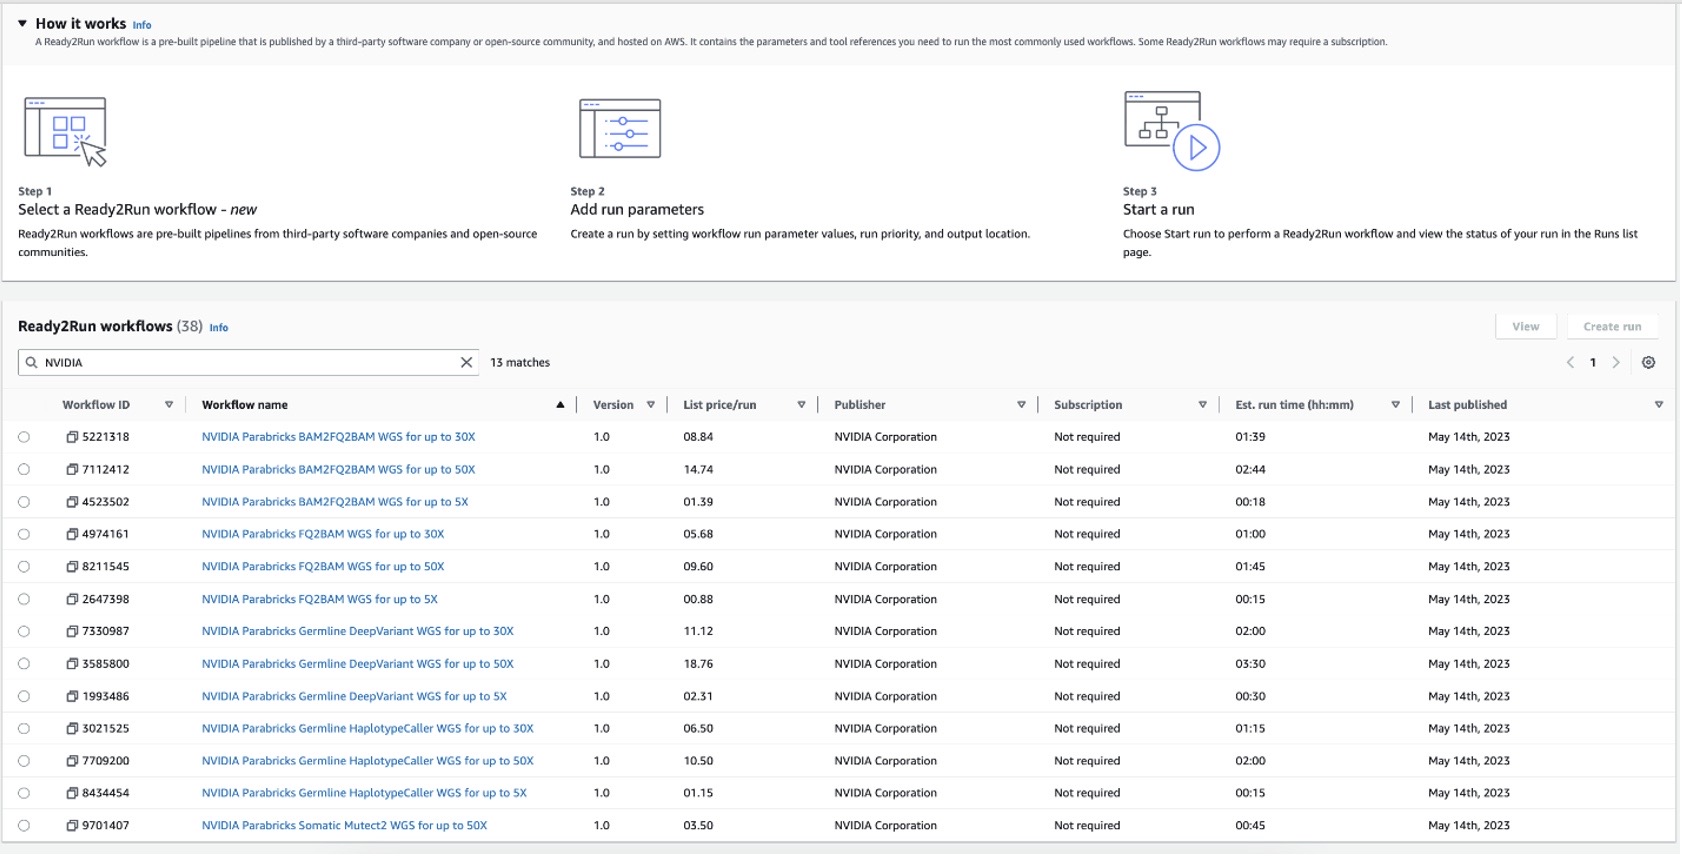Viewport: 1682px width, 856px height.
Task: Click the Create run button
Action: click(x=1612, y=327)
